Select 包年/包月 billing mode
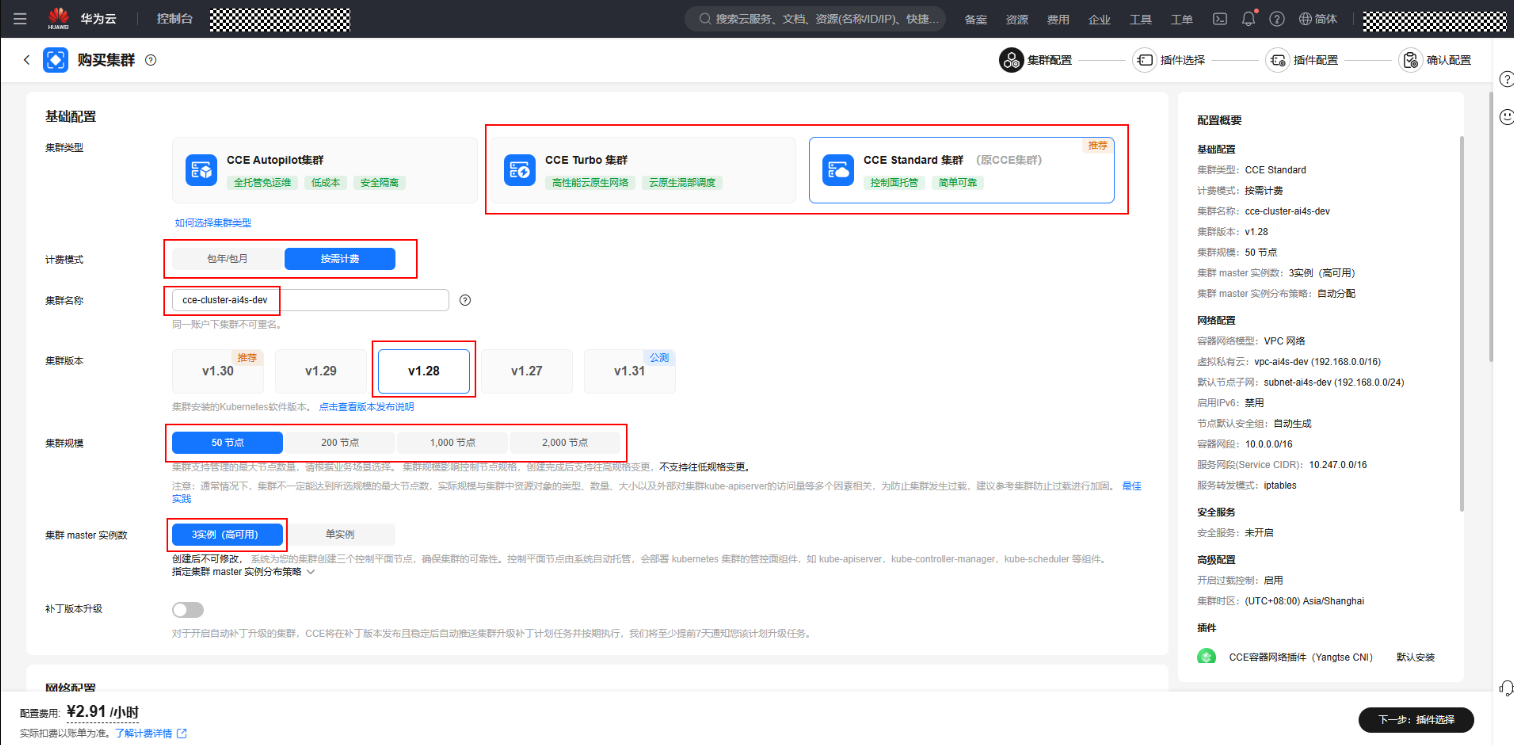 pos(228,259)
